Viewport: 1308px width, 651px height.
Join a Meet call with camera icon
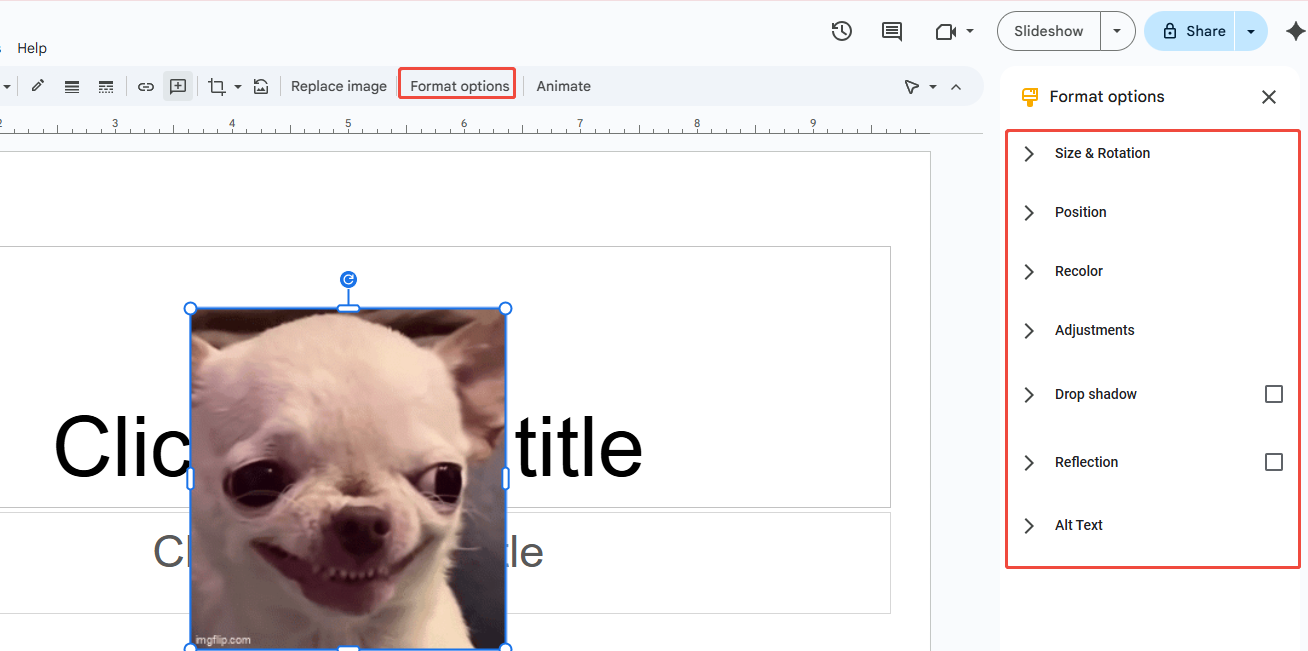pos(946,31)
